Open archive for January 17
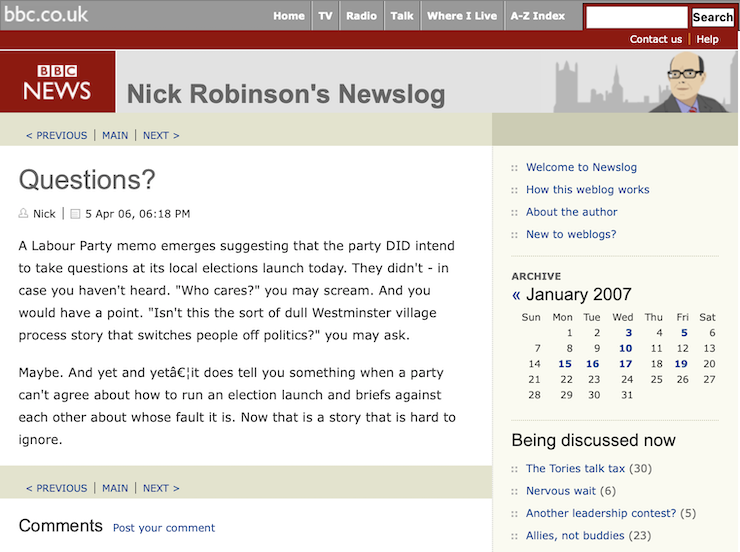740x552 pixels. (x=626, y=364)
